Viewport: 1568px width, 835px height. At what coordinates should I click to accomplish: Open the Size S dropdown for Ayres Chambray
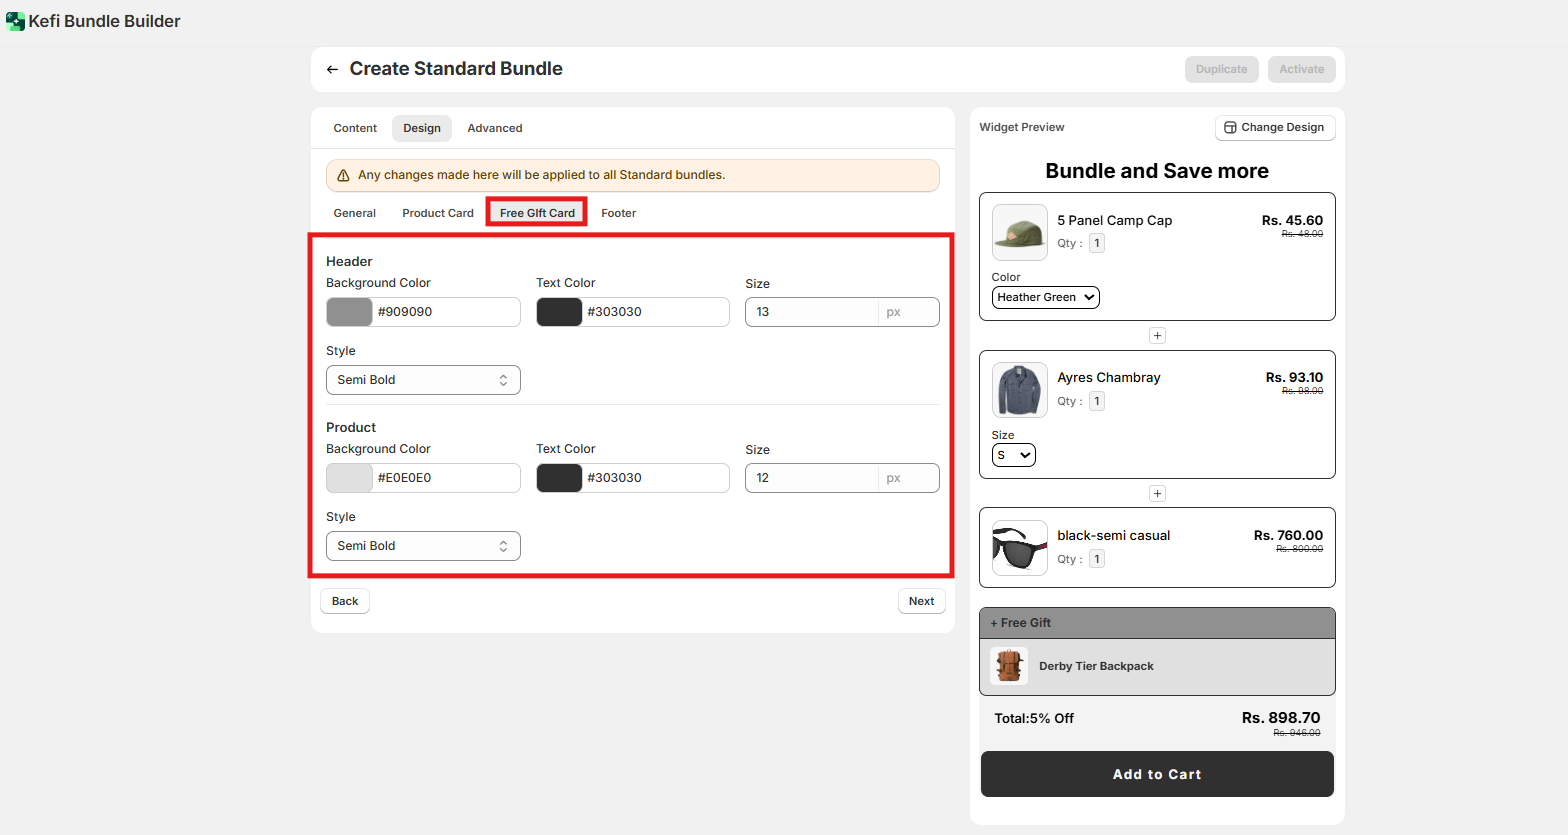[x=1013, y=456]
